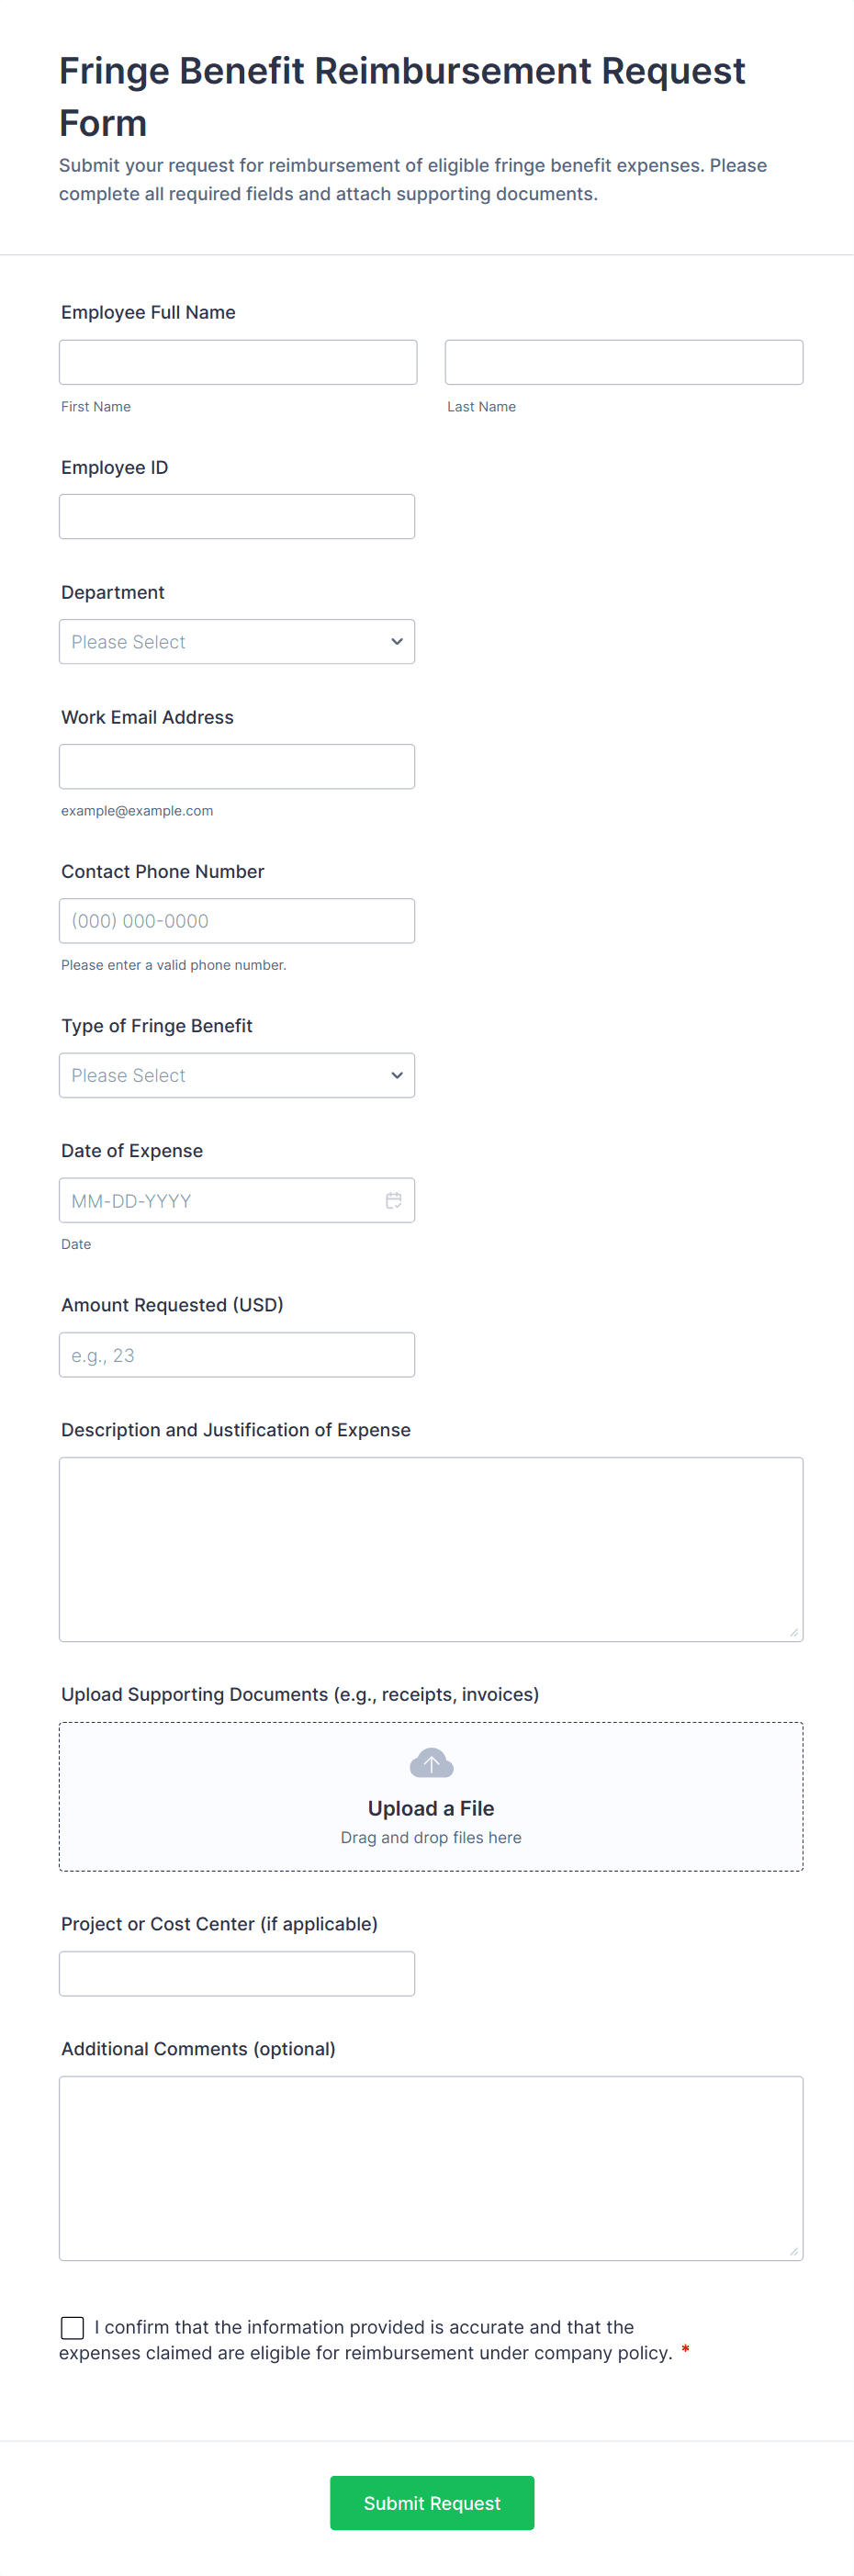854x2576 pixels.
Task: Open the Department dropdown
Action: pyautogui.click(x=237, y=642)
